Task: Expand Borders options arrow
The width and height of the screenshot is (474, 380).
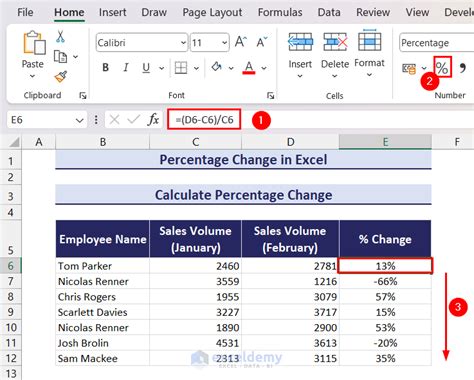Action: [196, 68]
